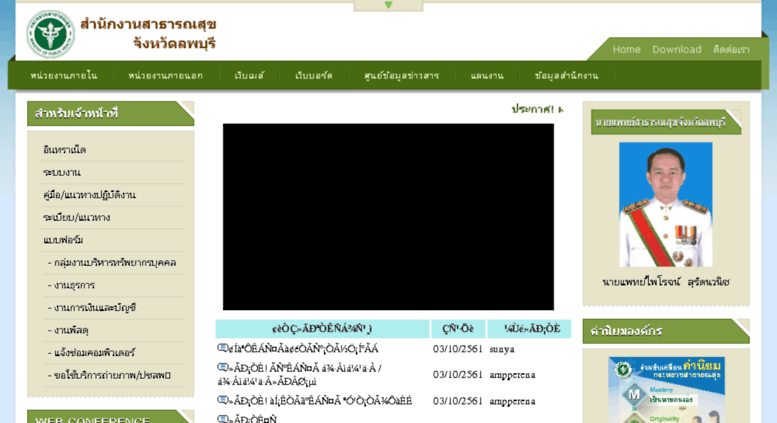Open the Home link

[x=626, y=50]
